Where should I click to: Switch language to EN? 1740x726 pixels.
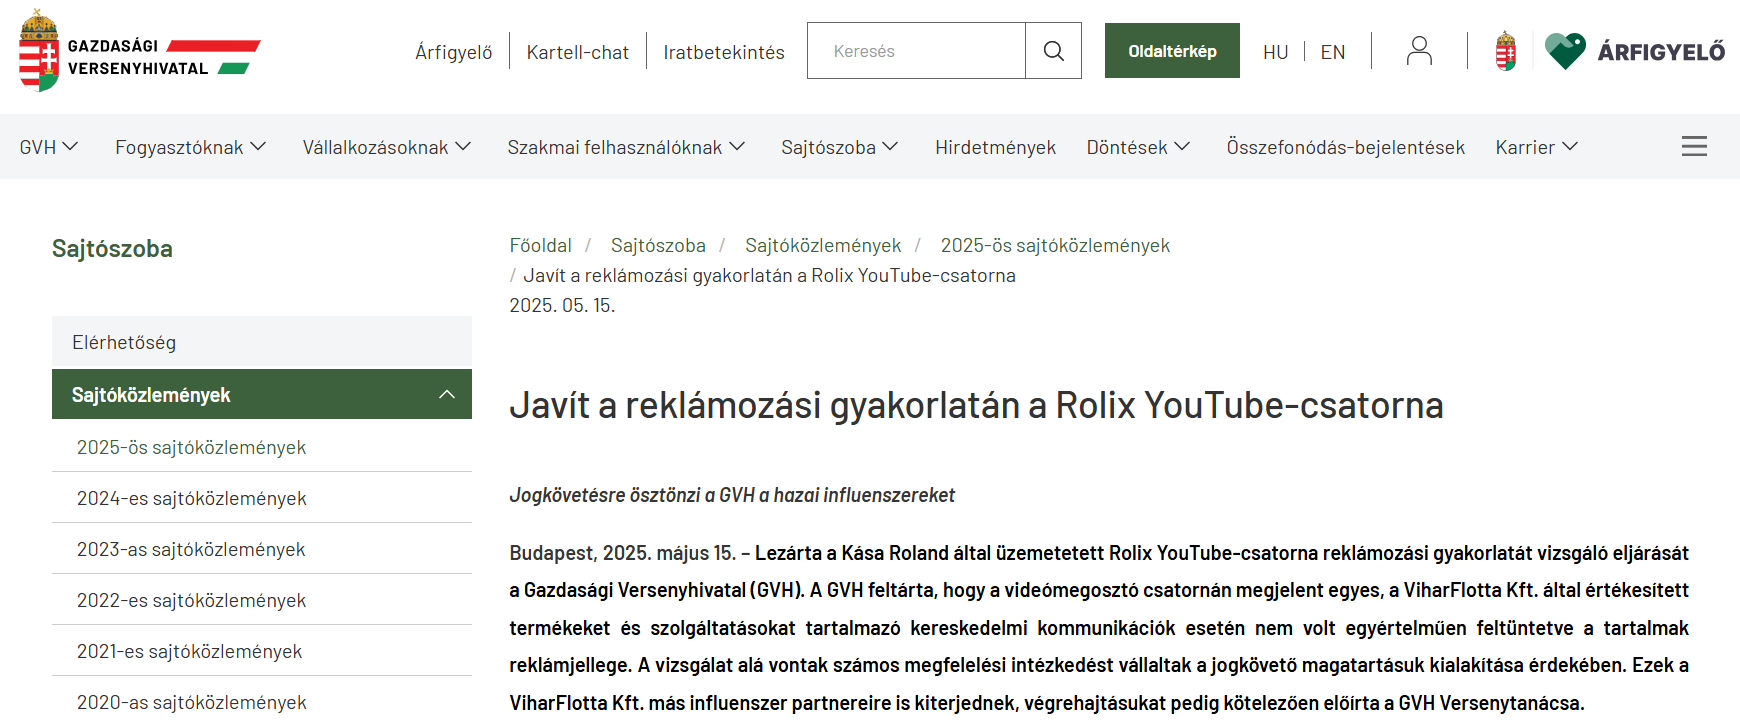[x=1333, y=52]
